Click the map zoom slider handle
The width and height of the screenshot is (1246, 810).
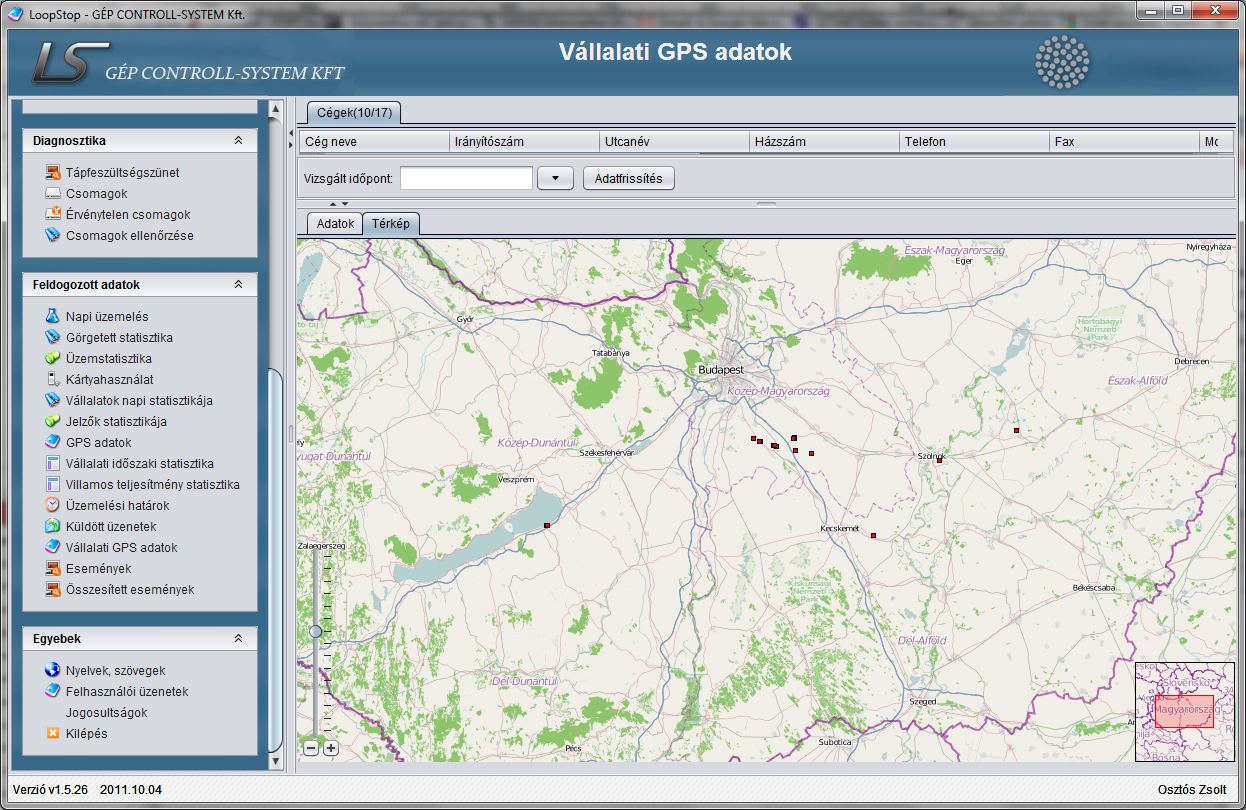[316, 631]
